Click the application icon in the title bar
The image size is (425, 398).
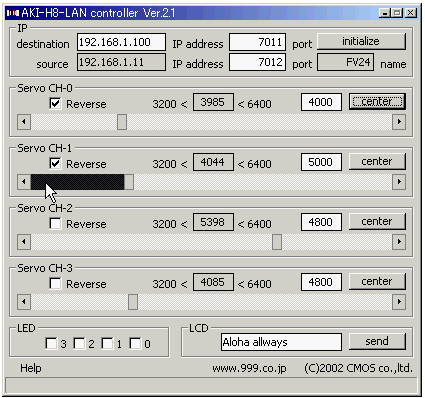pyautogui.click(x=13, y=13)
